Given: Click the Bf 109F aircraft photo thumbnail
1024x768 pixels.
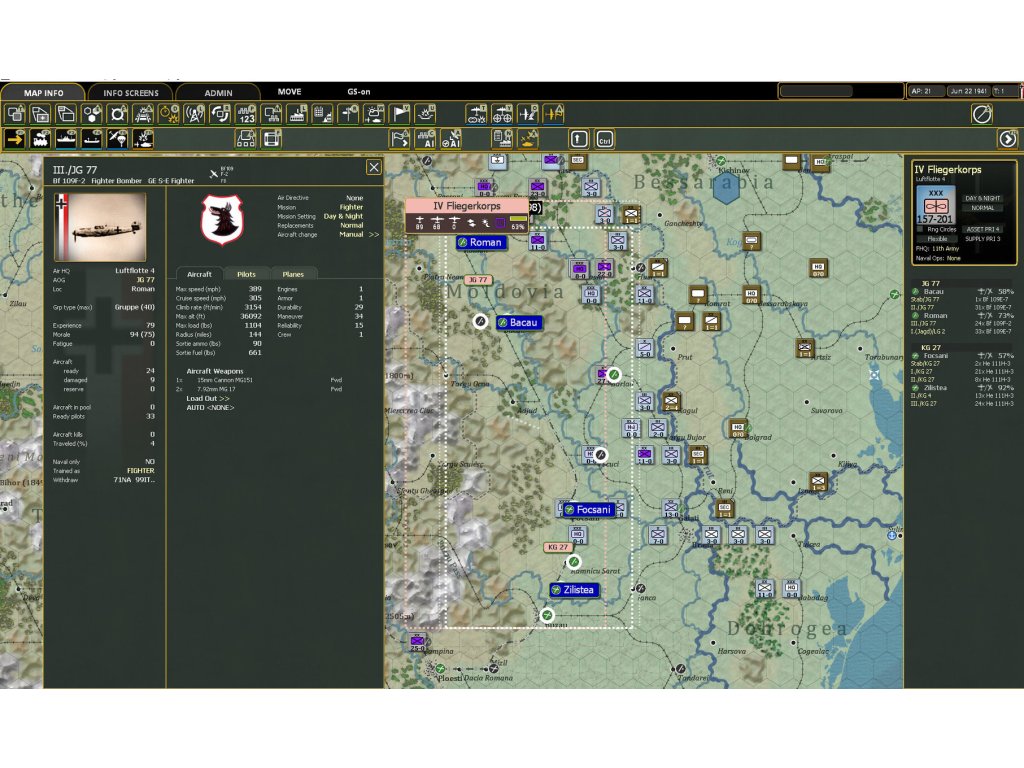Looking at the screenshot, I should pyautogui.click(x=99, y=227).
